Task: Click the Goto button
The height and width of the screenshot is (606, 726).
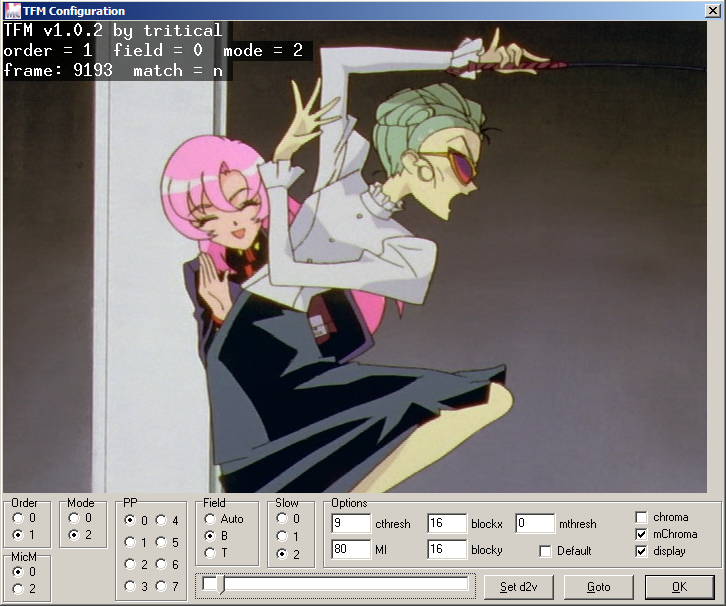Action: pyautogui.click(x=598, y=587)
